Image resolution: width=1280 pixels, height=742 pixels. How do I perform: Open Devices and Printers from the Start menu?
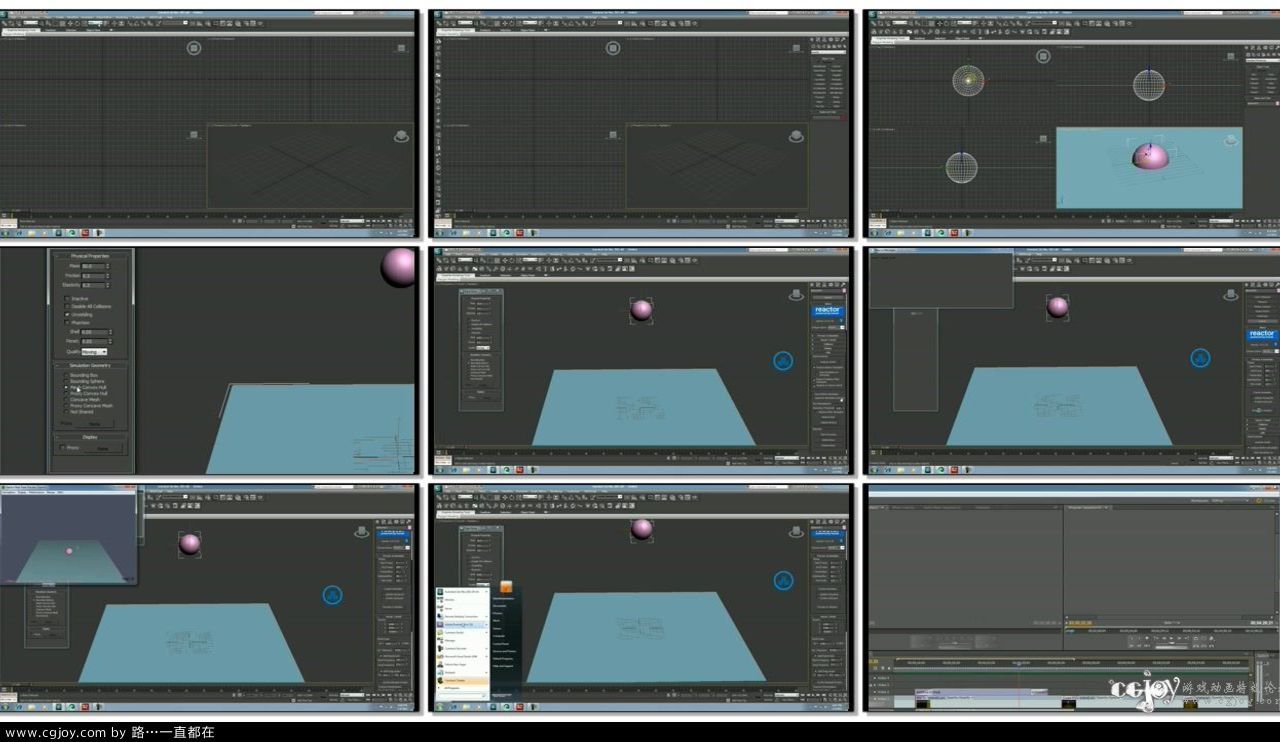pyautogui.click(x=504, y=651)
